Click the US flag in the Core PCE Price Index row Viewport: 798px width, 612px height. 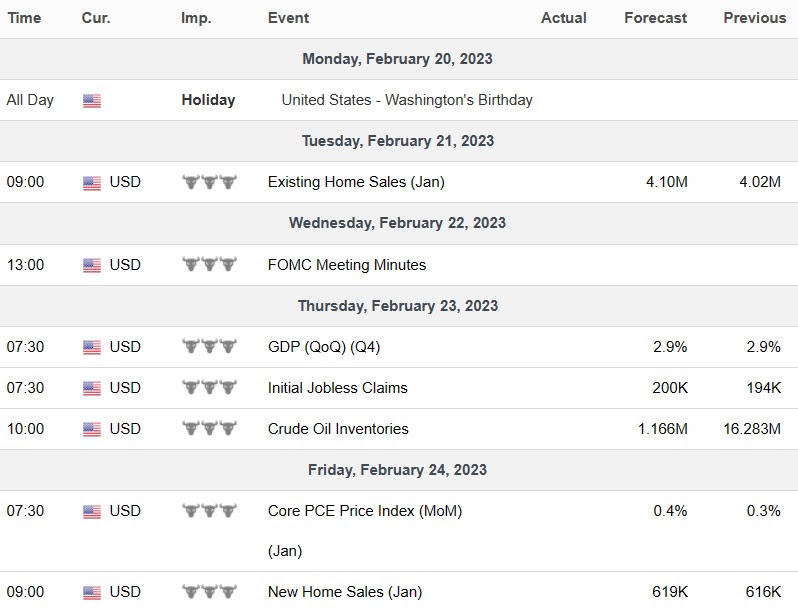(92, 511)
